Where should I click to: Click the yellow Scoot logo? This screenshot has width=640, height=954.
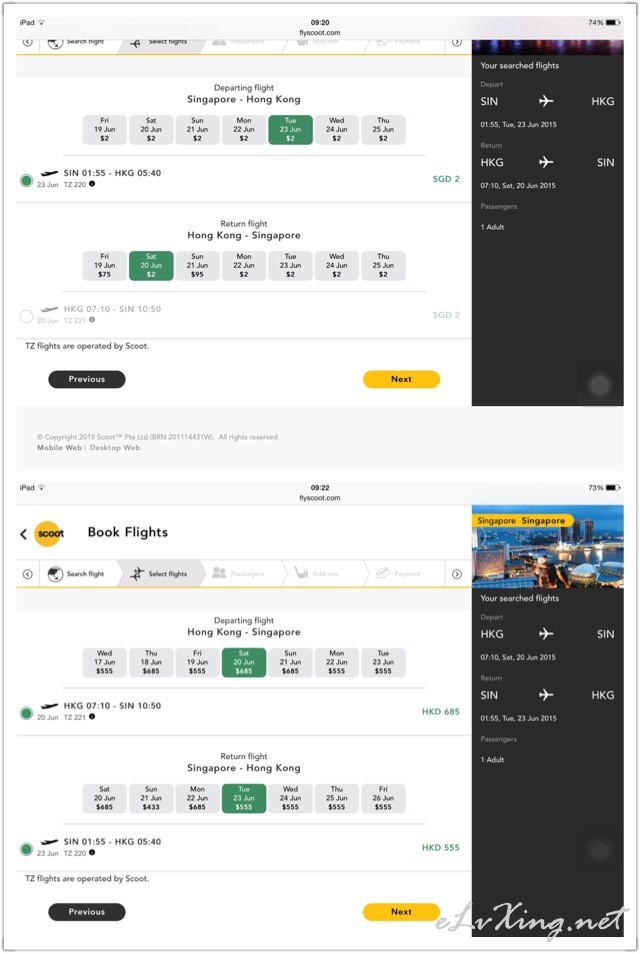[49, 534]
